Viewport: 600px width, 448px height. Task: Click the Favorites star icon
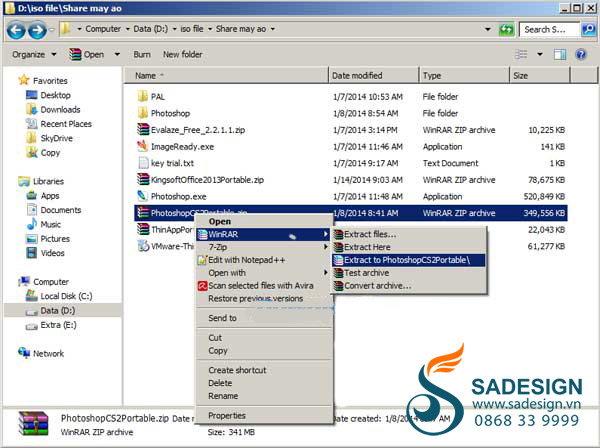[24, 80]
